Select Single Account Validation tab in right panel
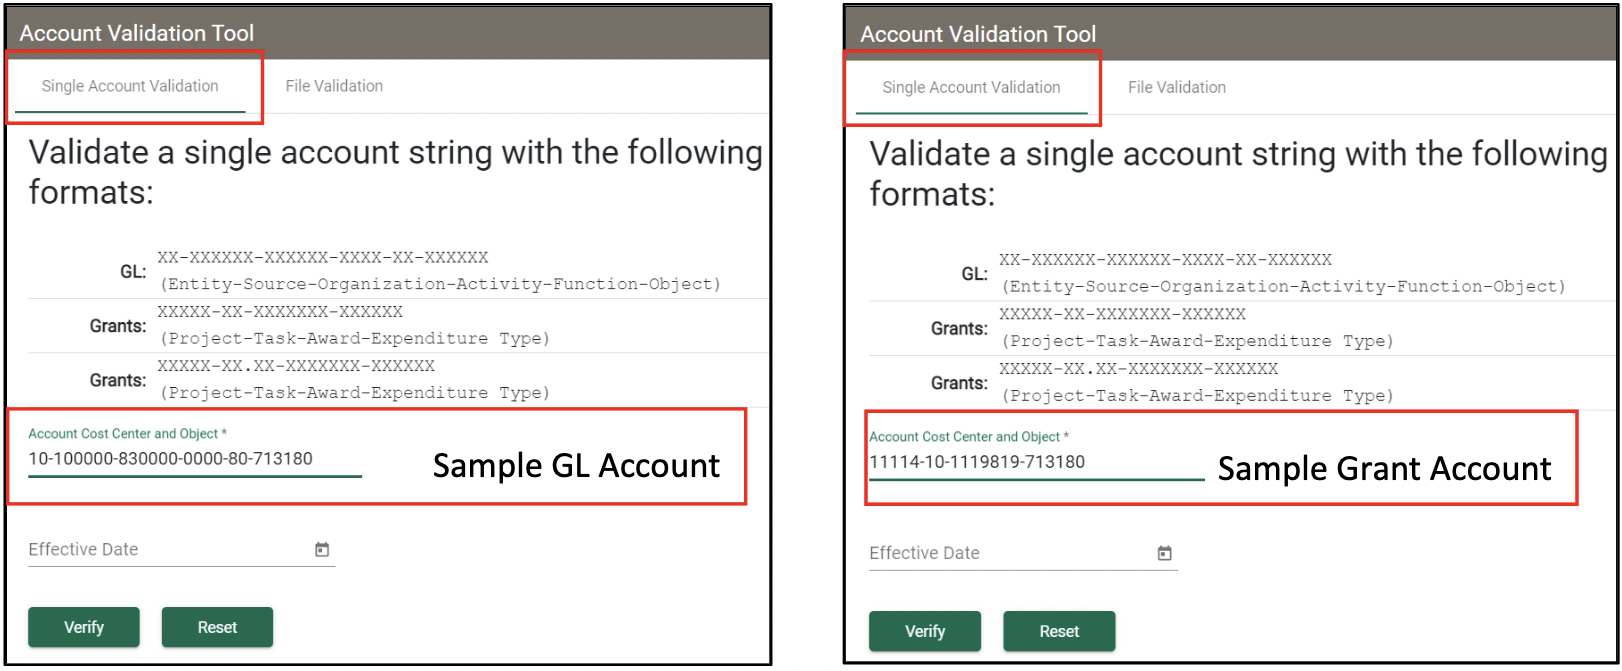The image size is (1622, 671). tap(971, 88)
